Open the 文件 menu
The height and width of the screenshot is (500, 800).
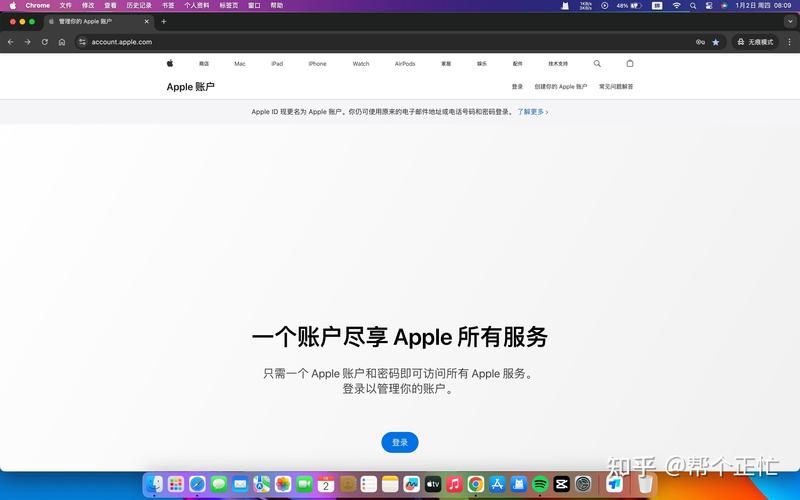[x=65, y=6]
